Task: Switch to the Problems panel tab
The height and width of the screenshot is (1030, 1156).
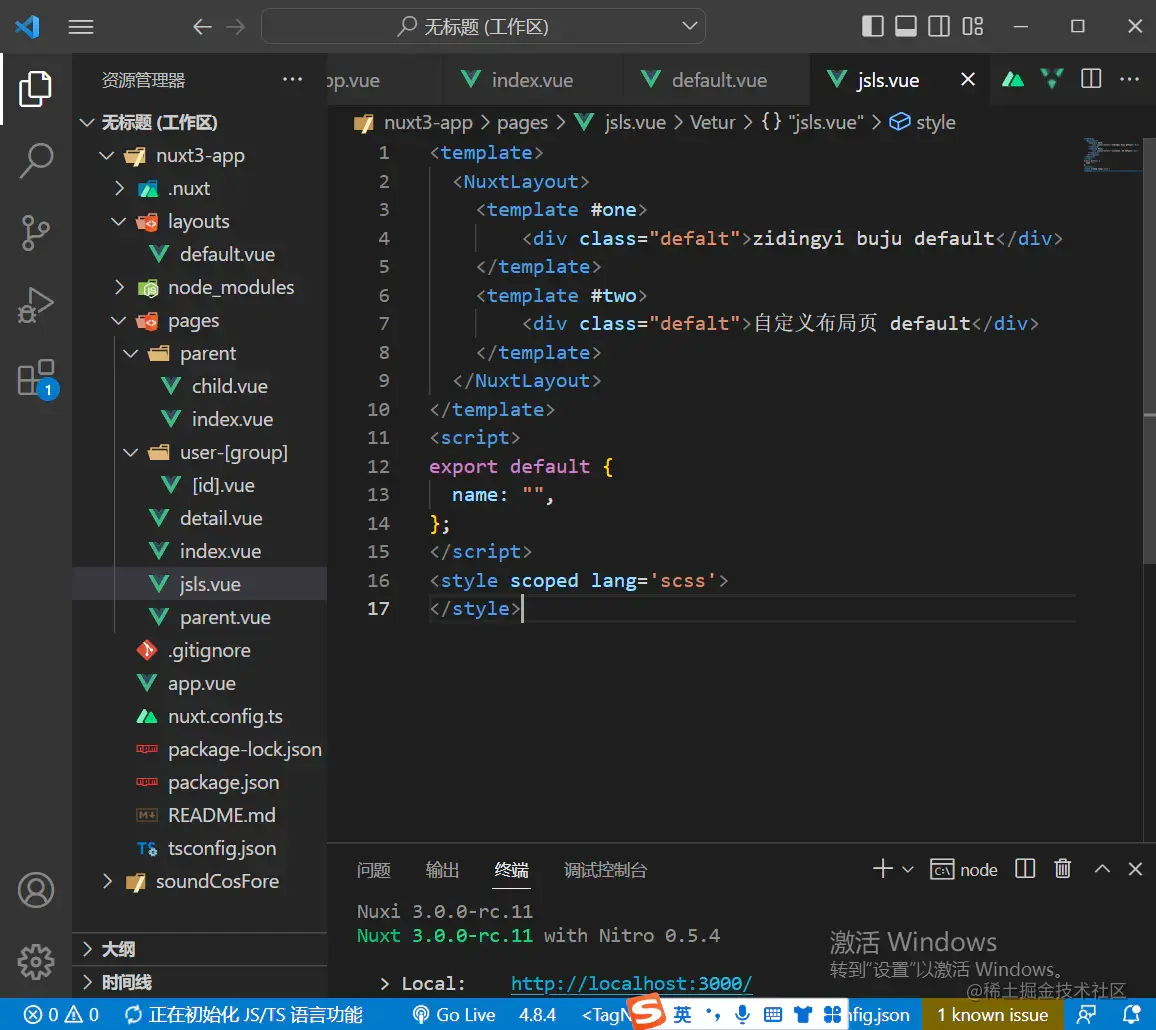Action: pos(373,870)
